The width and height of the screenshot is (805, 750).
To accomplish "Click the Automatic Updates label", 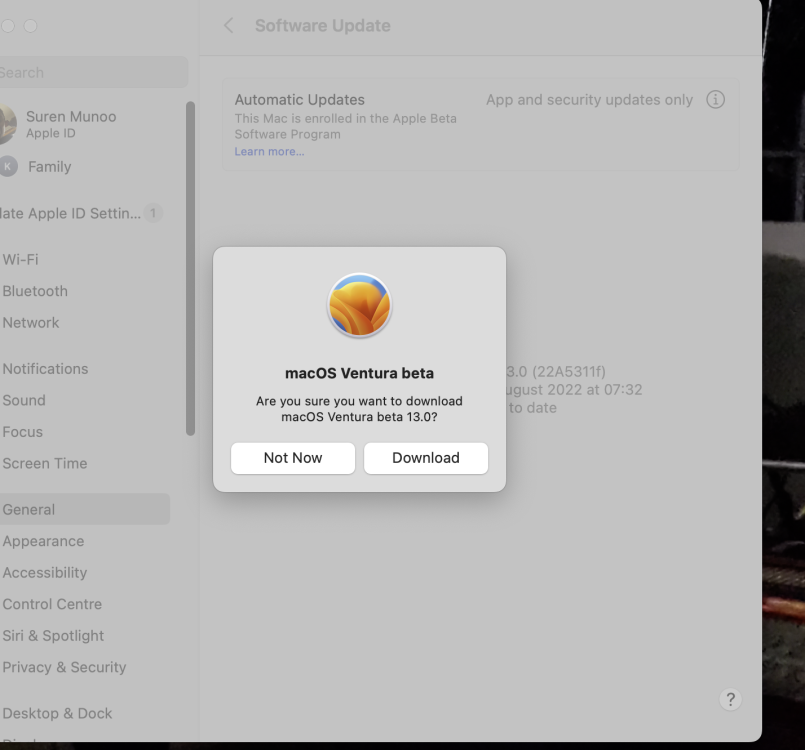I will [x=299, y=100].
